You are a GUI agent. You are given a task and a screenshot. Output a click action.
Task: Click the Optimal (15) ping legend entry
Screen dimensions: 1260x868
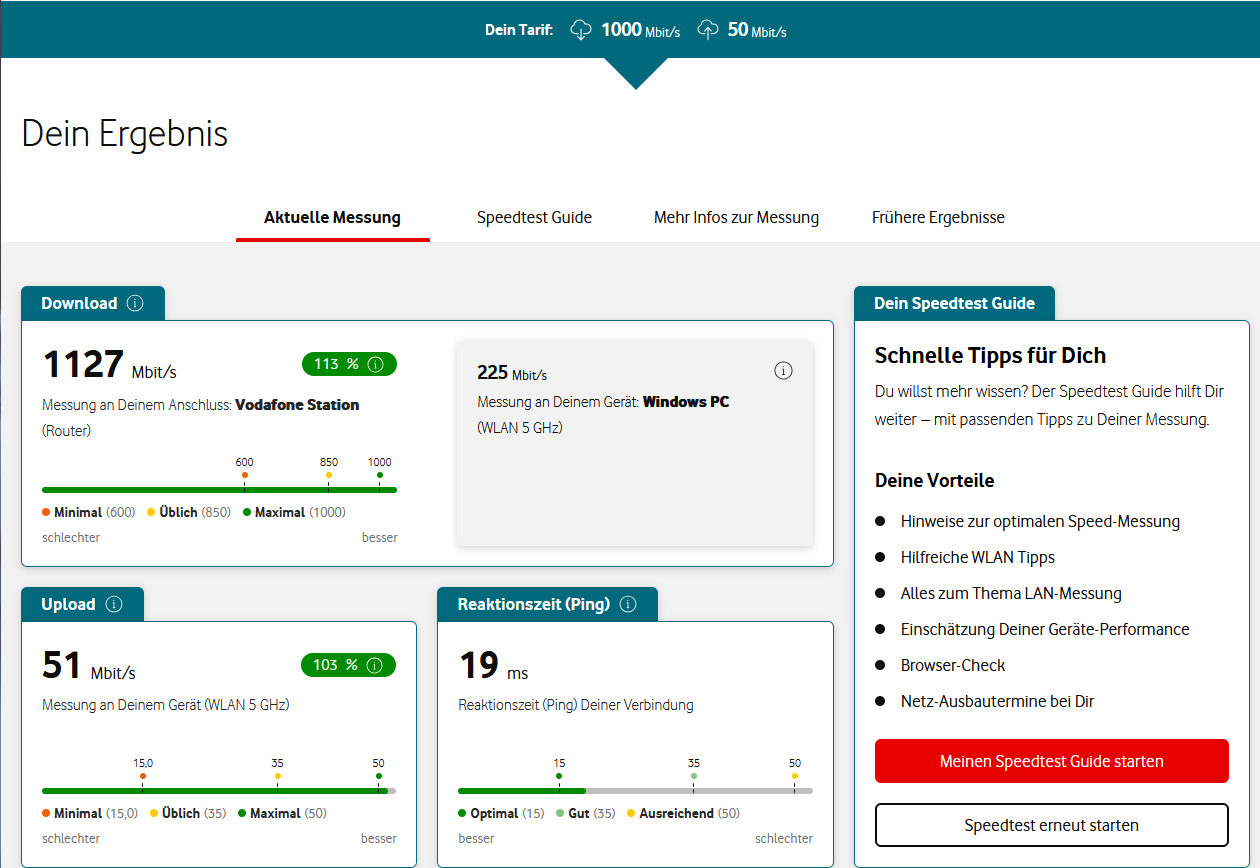click(501, 813)
